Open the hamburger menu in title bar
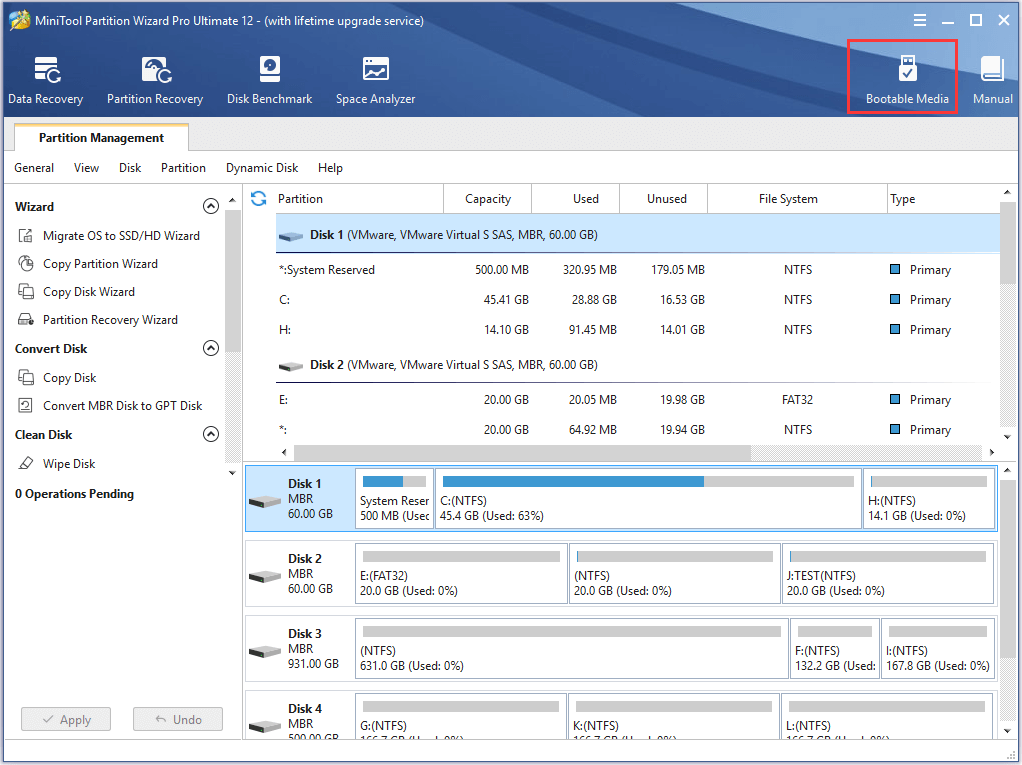This screenshot has width=1022, height=765. [x=918, y=19]
